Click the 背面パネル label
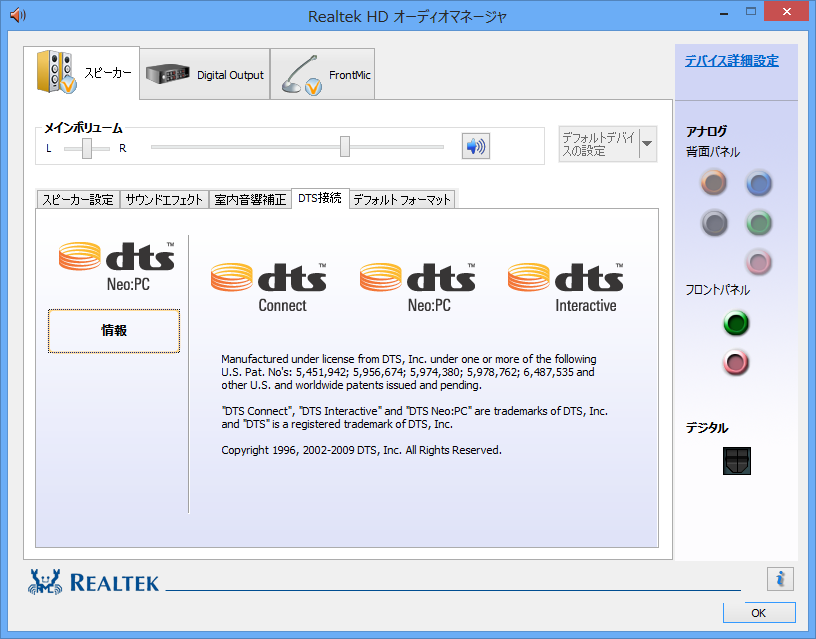Screen dimensions: 816x639 pyautogui.click(x=713, y=152)
